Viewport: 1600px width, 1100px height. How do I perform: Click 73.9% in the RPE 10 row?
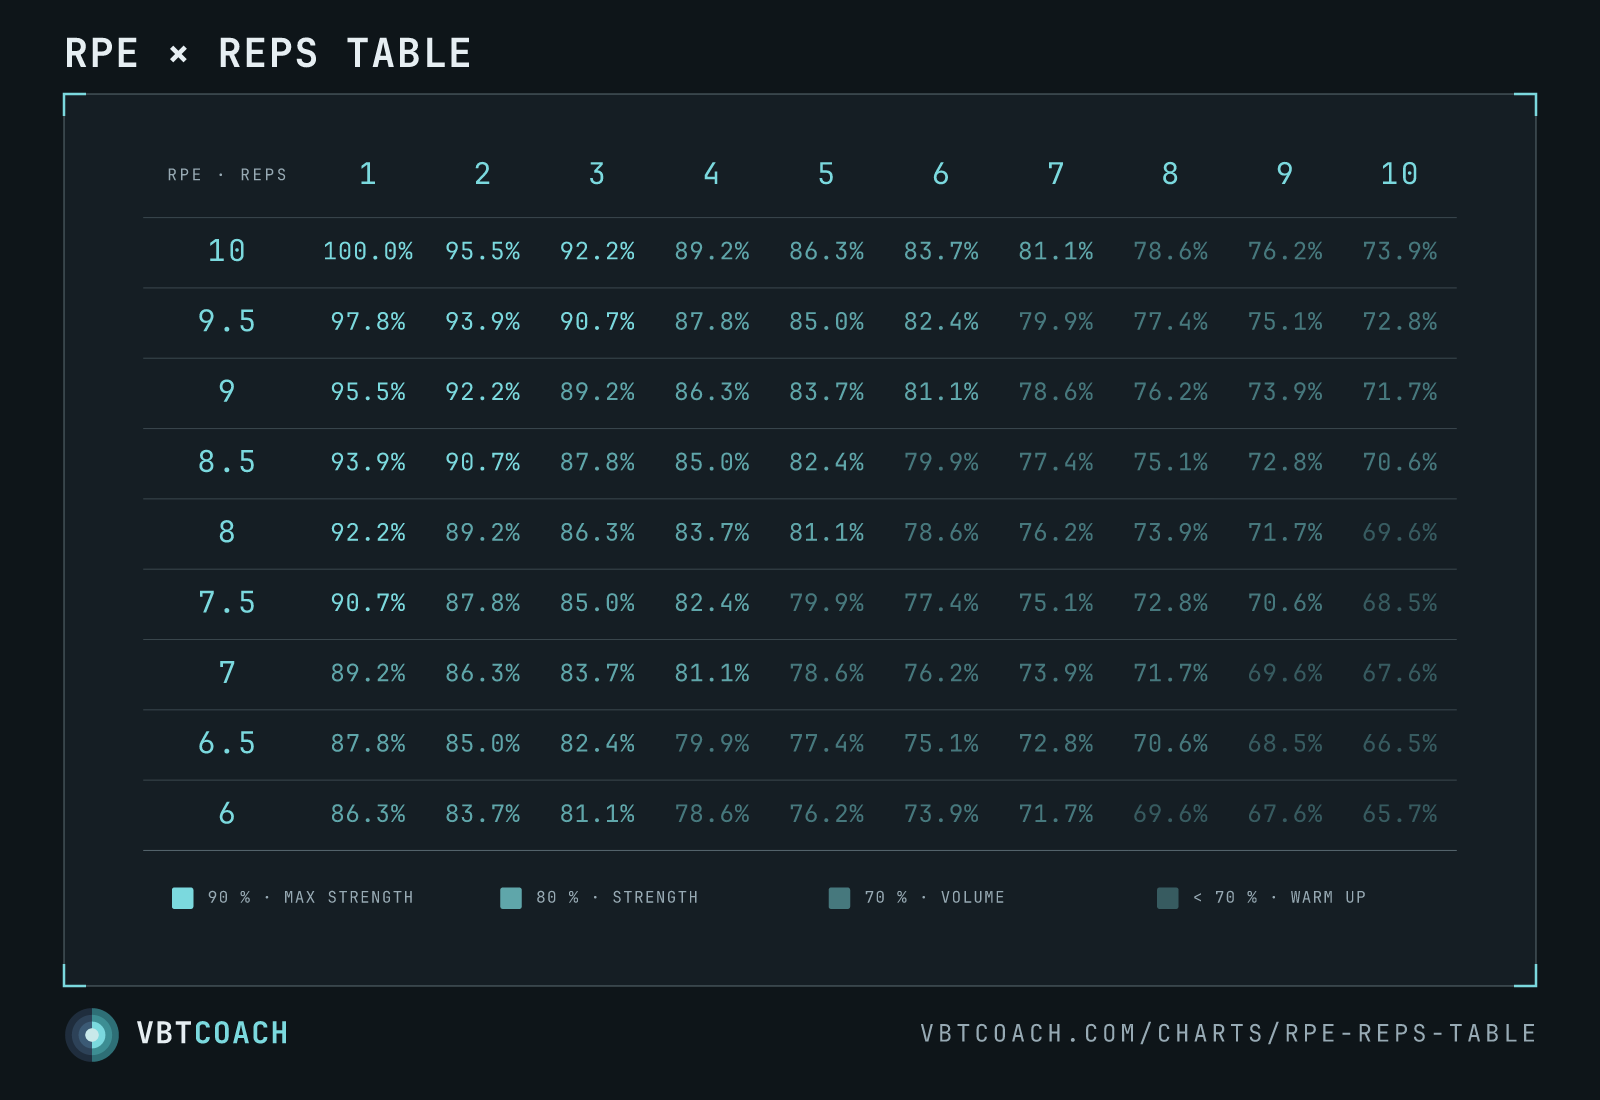click(1400, 251)
